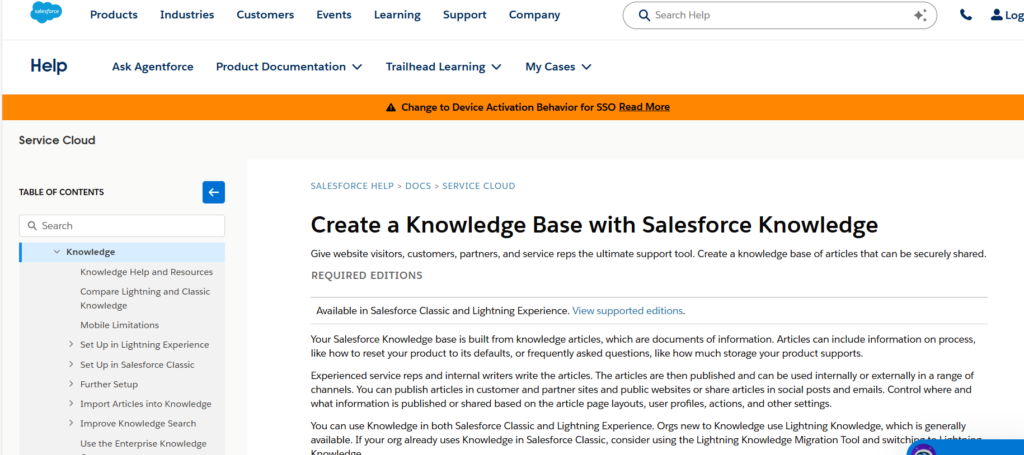The image size is (1024, 455).
Task: Open the View supported editions link
Action: (x=628, y=311)
